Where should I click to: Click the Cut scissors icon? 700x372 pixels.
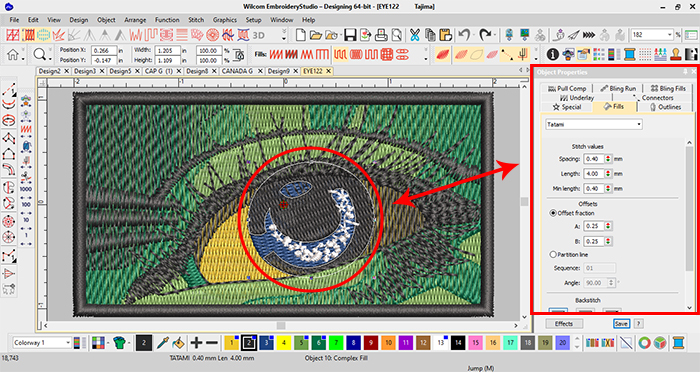click(415, 35)
